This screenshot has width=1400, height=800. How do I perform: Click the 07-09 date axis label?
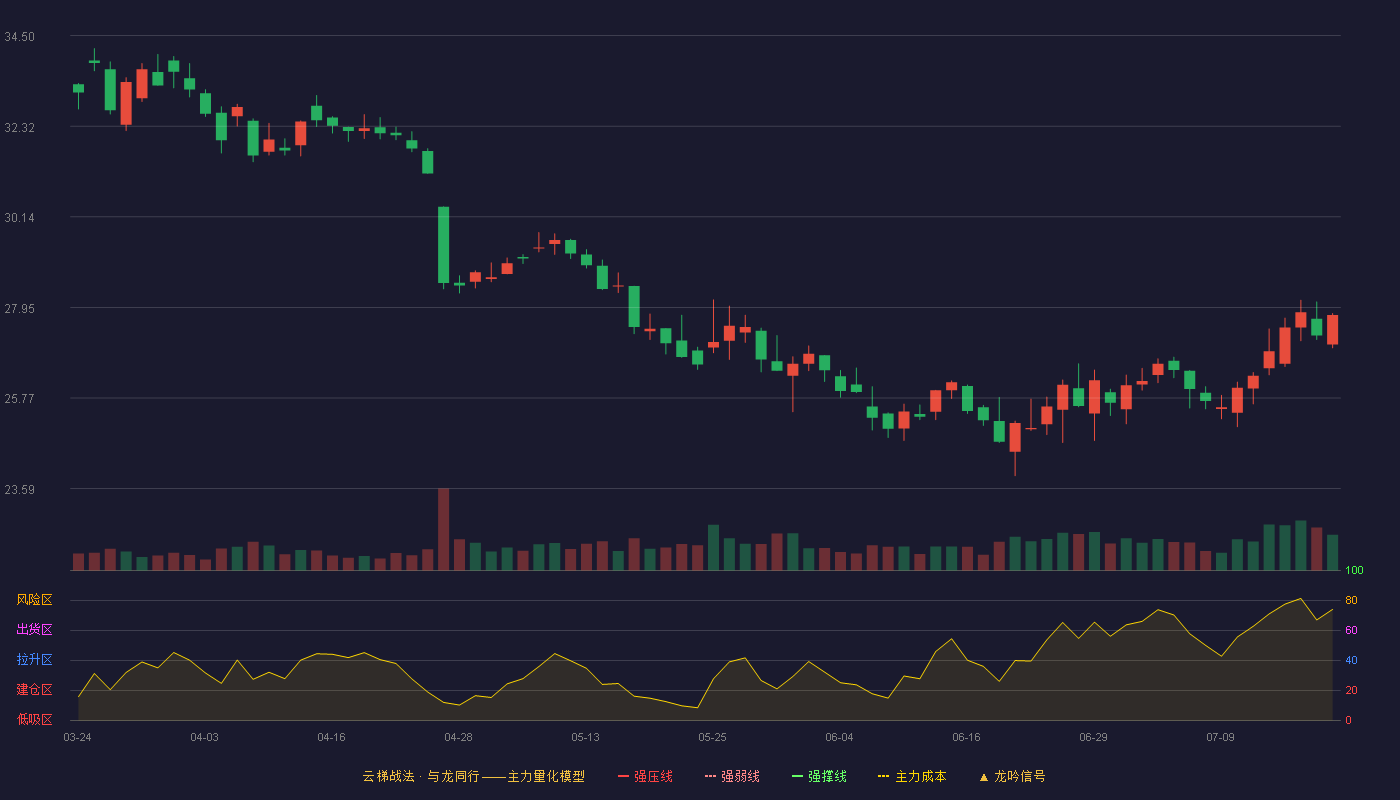pyautogui.click(x=1220, y=737)
